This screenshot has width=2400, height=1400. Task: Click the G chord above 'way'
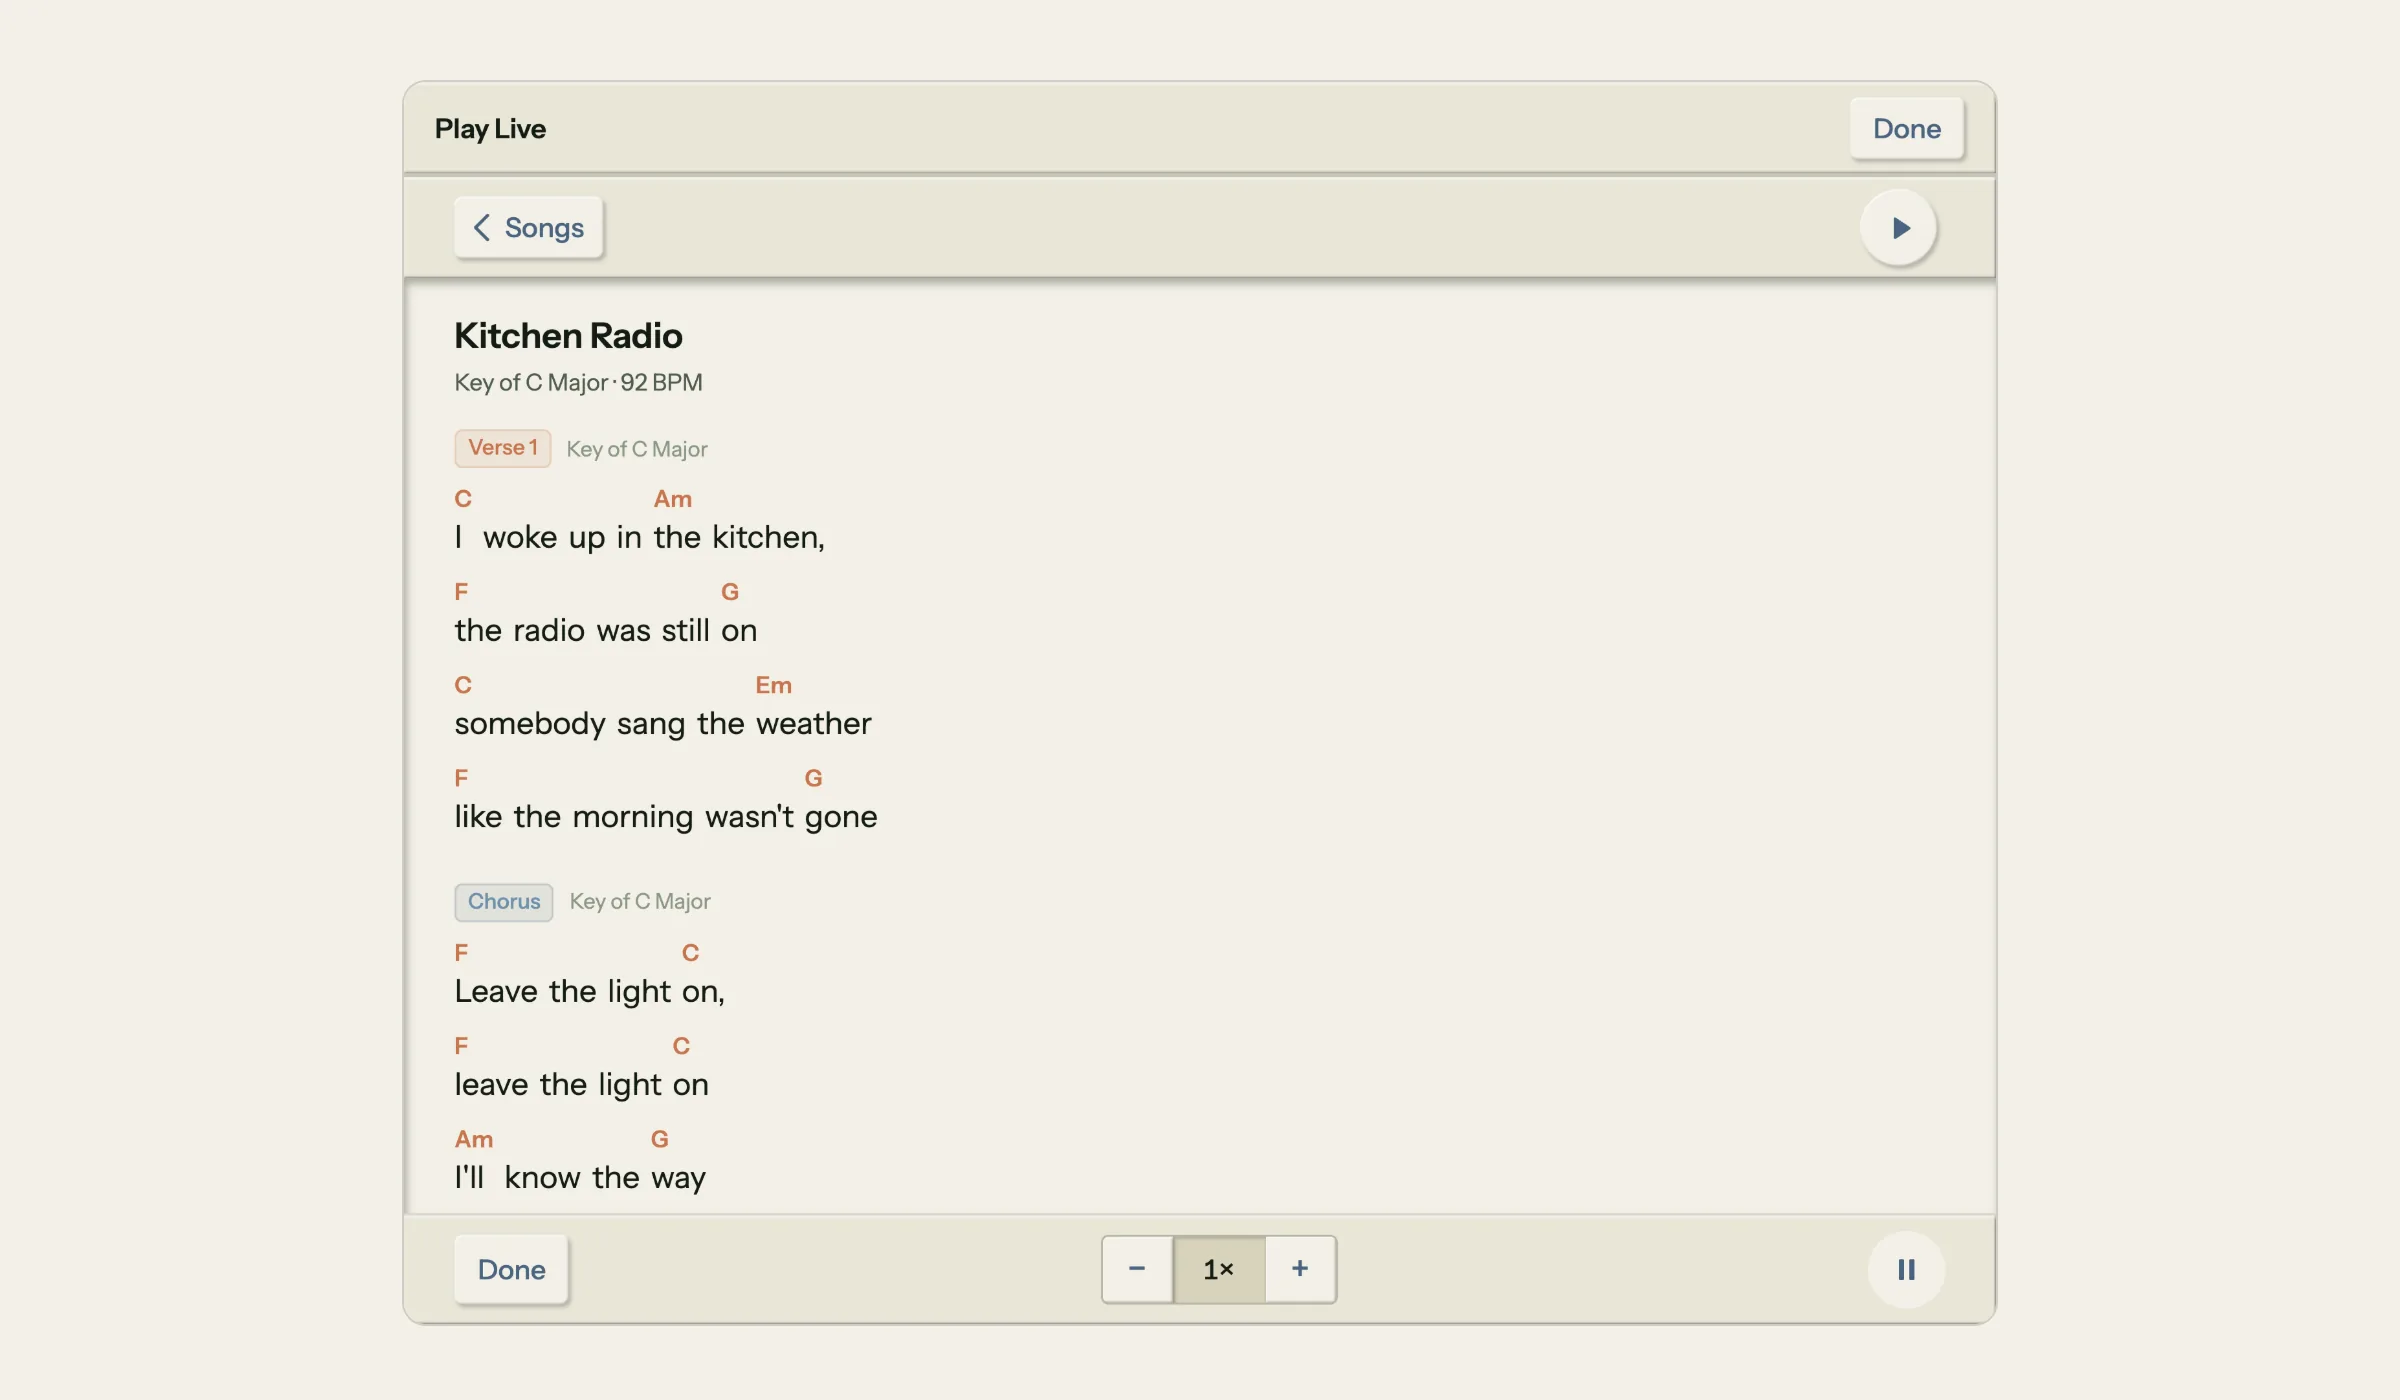click(x=660, y=1140)
